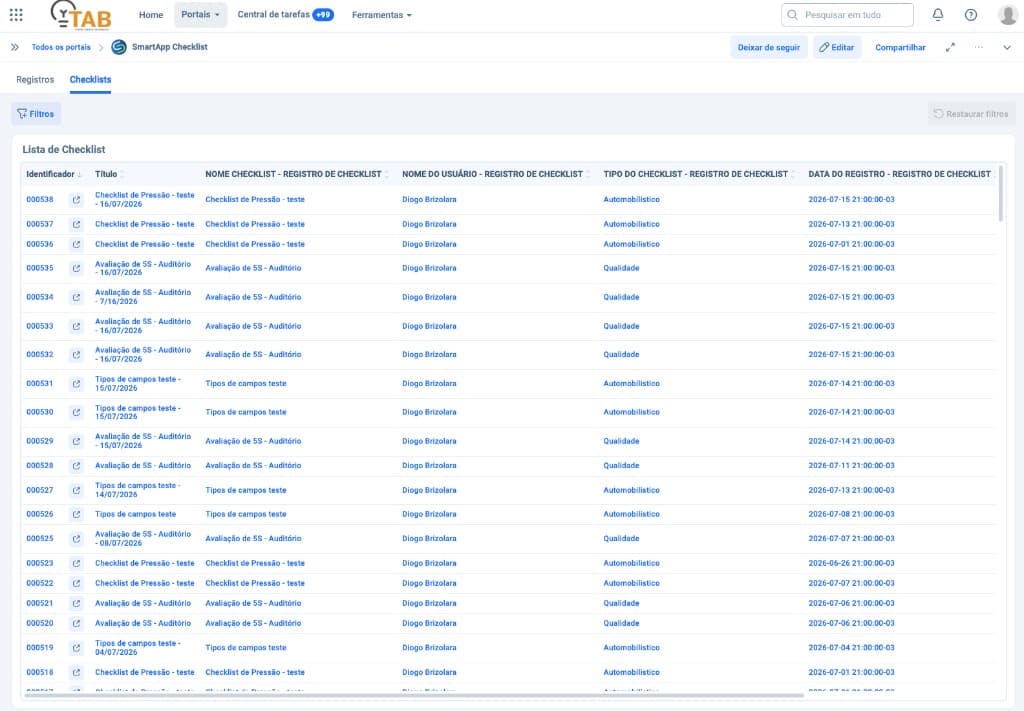This screenshot has width=1024, height=711.
Task: Open record 000537 external link icon
Action: click(x=76, y=224)
